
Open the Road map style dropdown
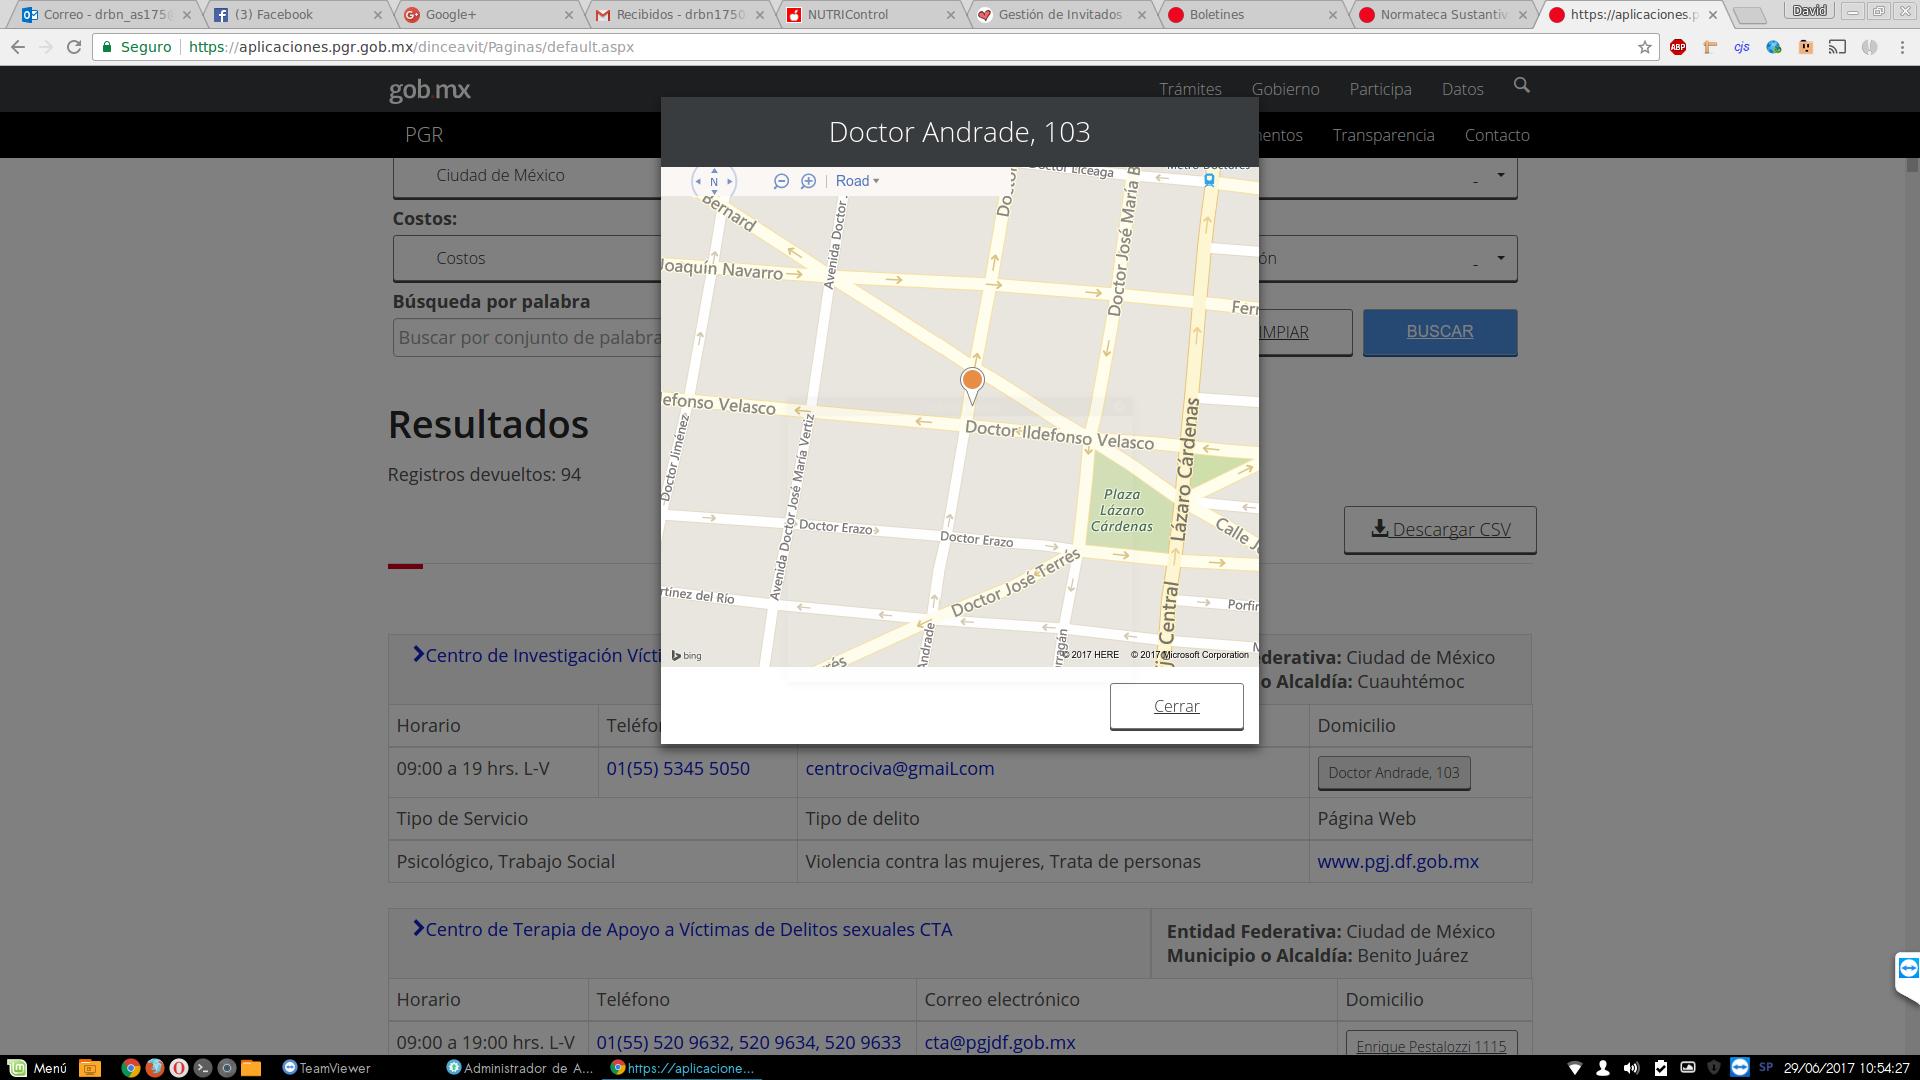[857, 181]
